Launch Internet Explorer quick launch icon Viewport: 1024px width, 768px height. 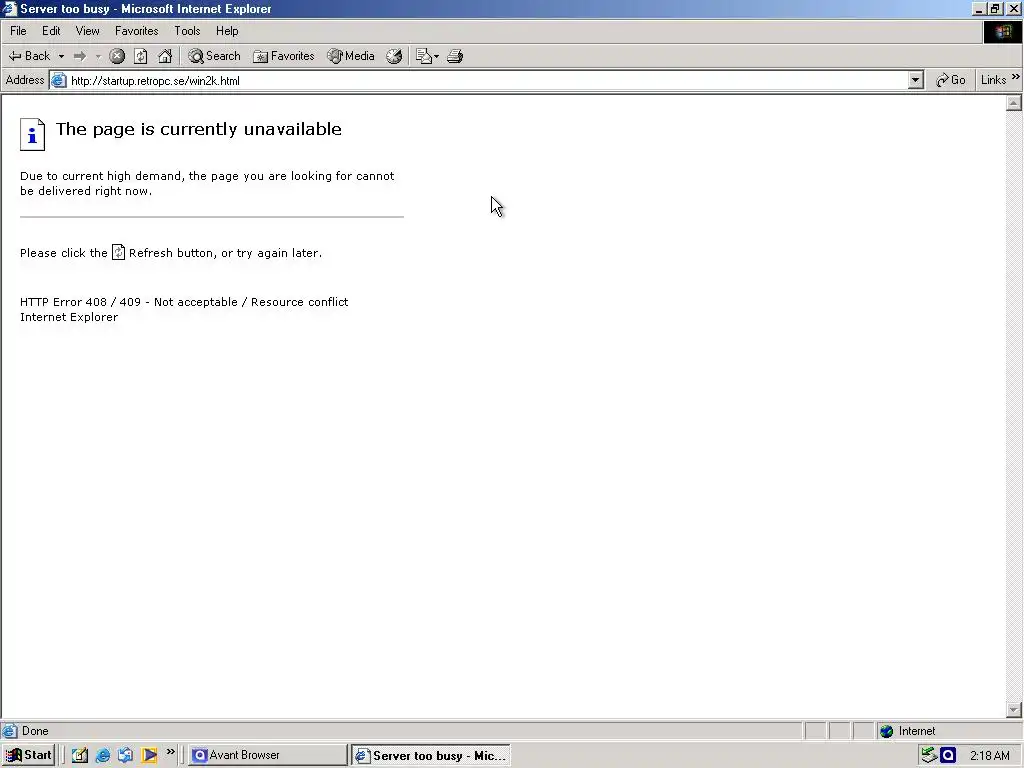coord(103,755)
